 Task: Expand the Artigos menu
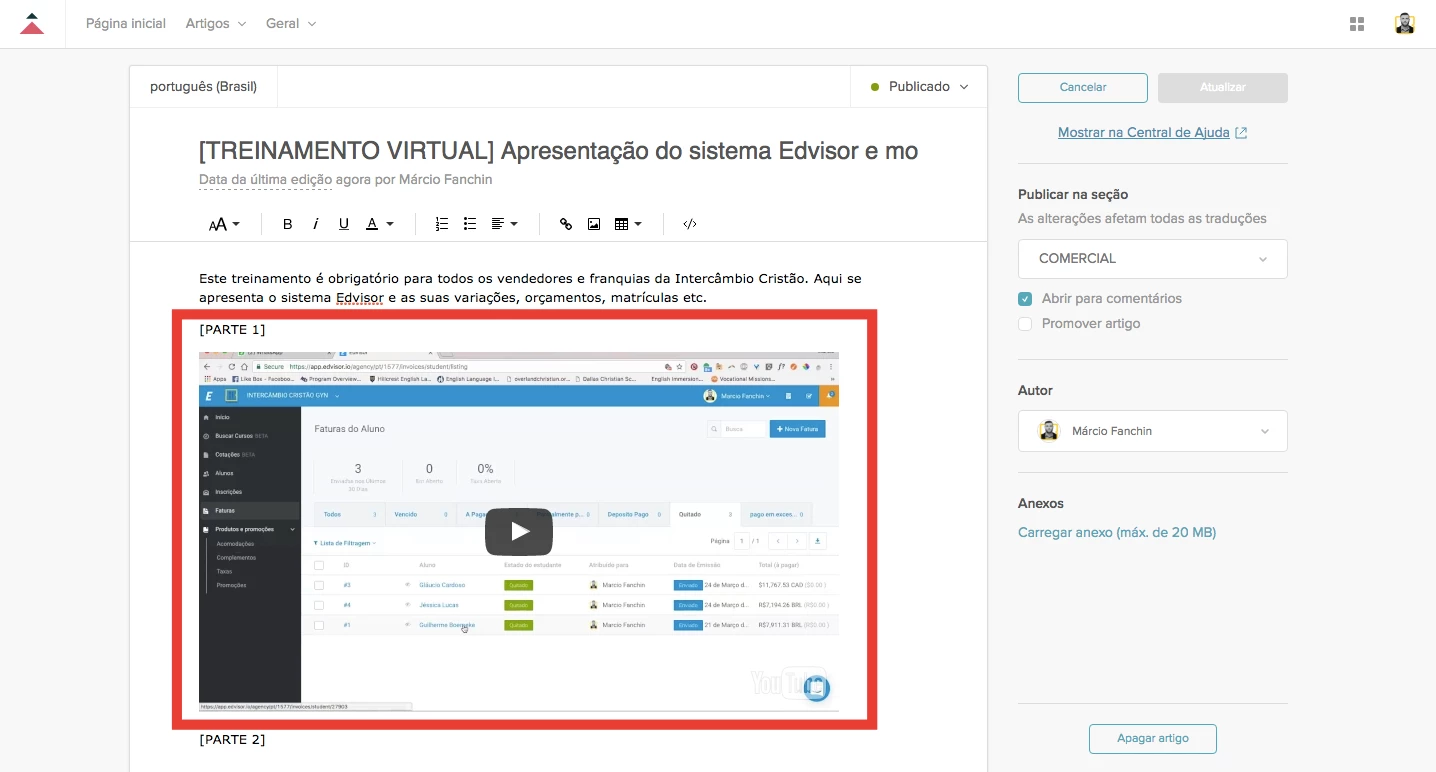click(x=216, y=24)
